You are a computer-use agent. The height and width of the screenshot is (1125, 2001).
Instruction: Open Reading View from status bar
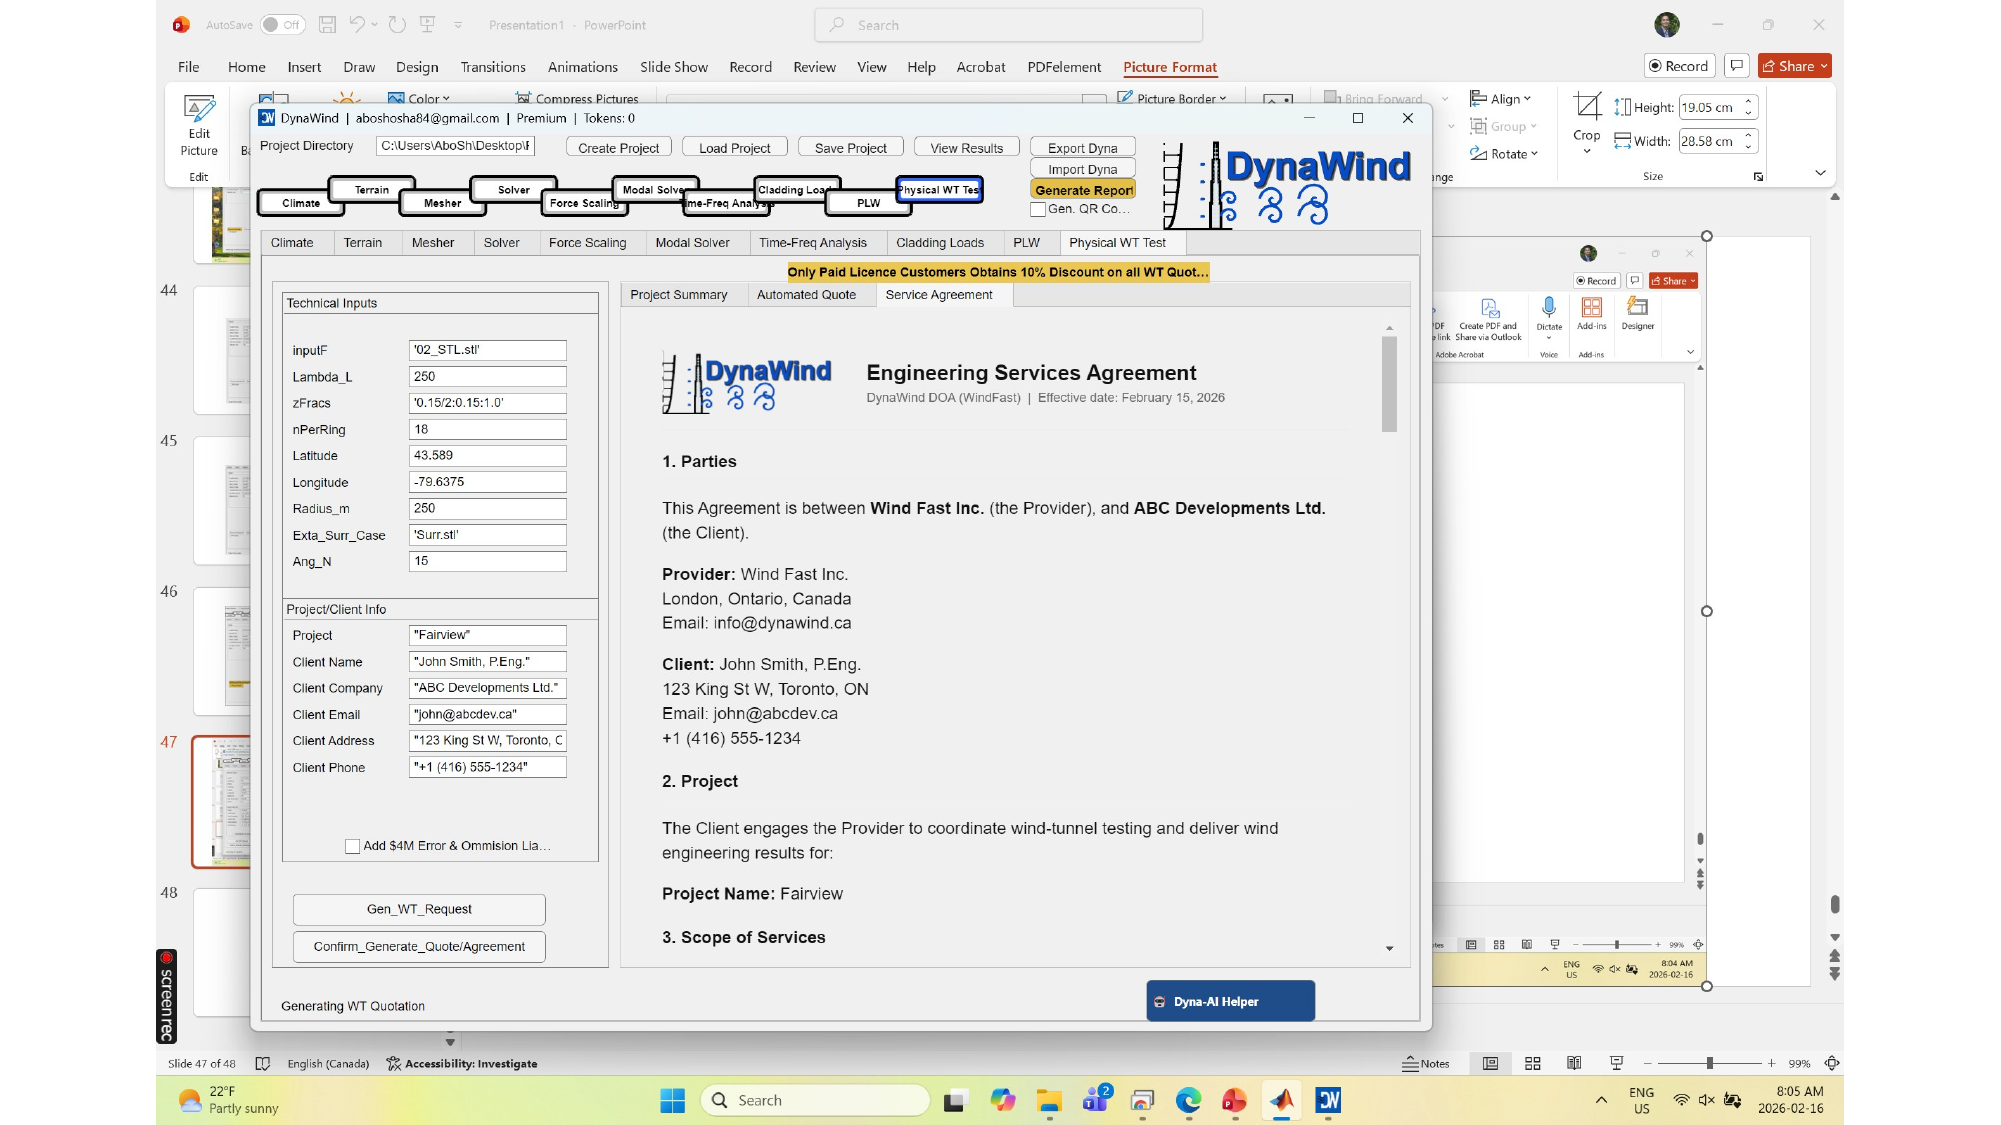coord(1574,1063)
